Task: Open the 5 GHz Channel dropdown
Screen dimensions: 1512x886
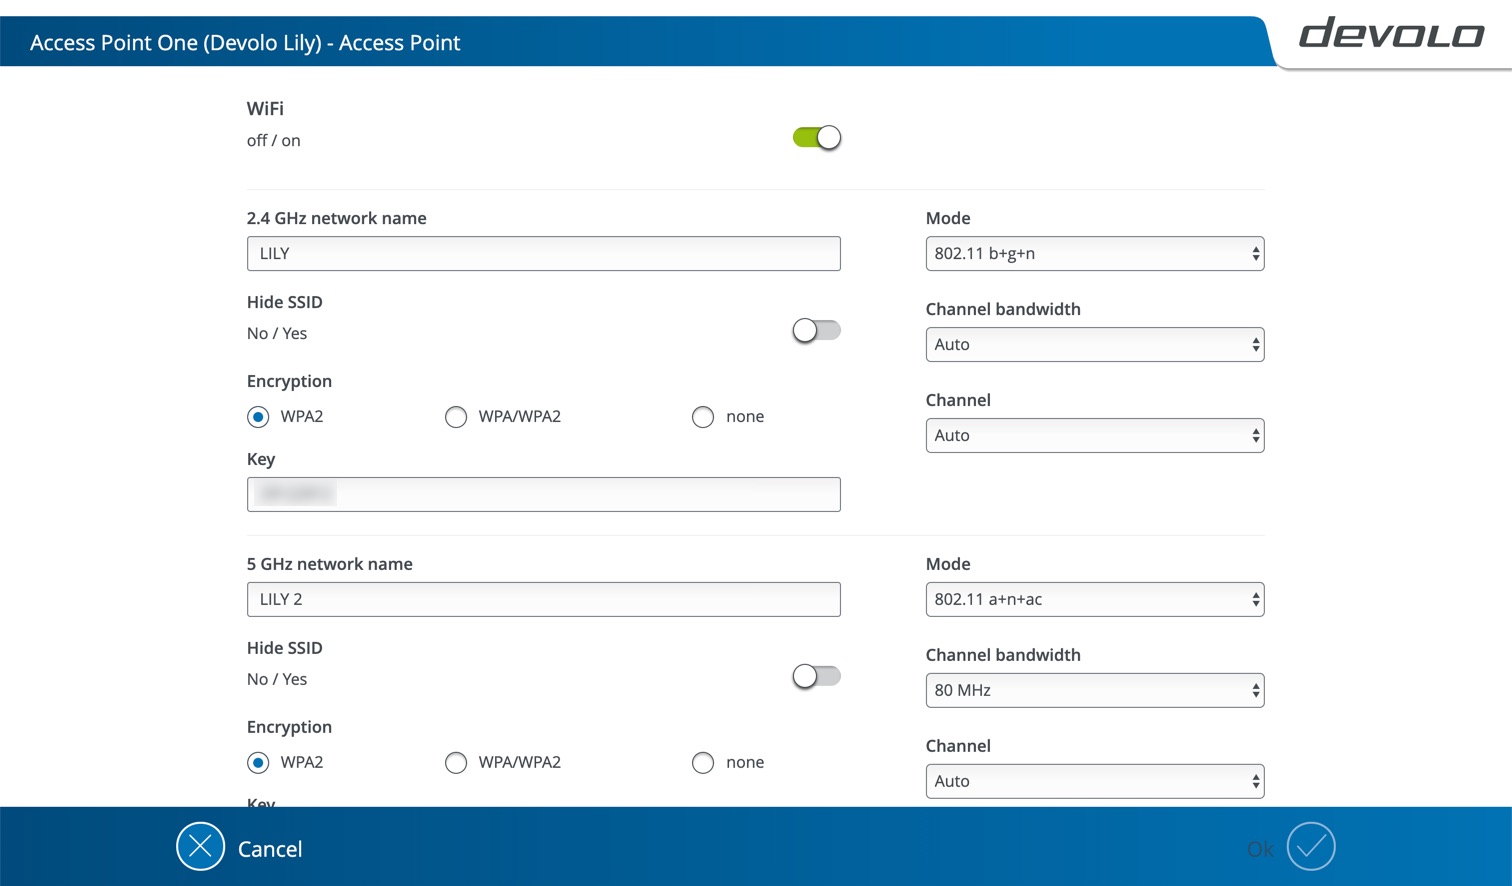Action: tap(1094, 782)
